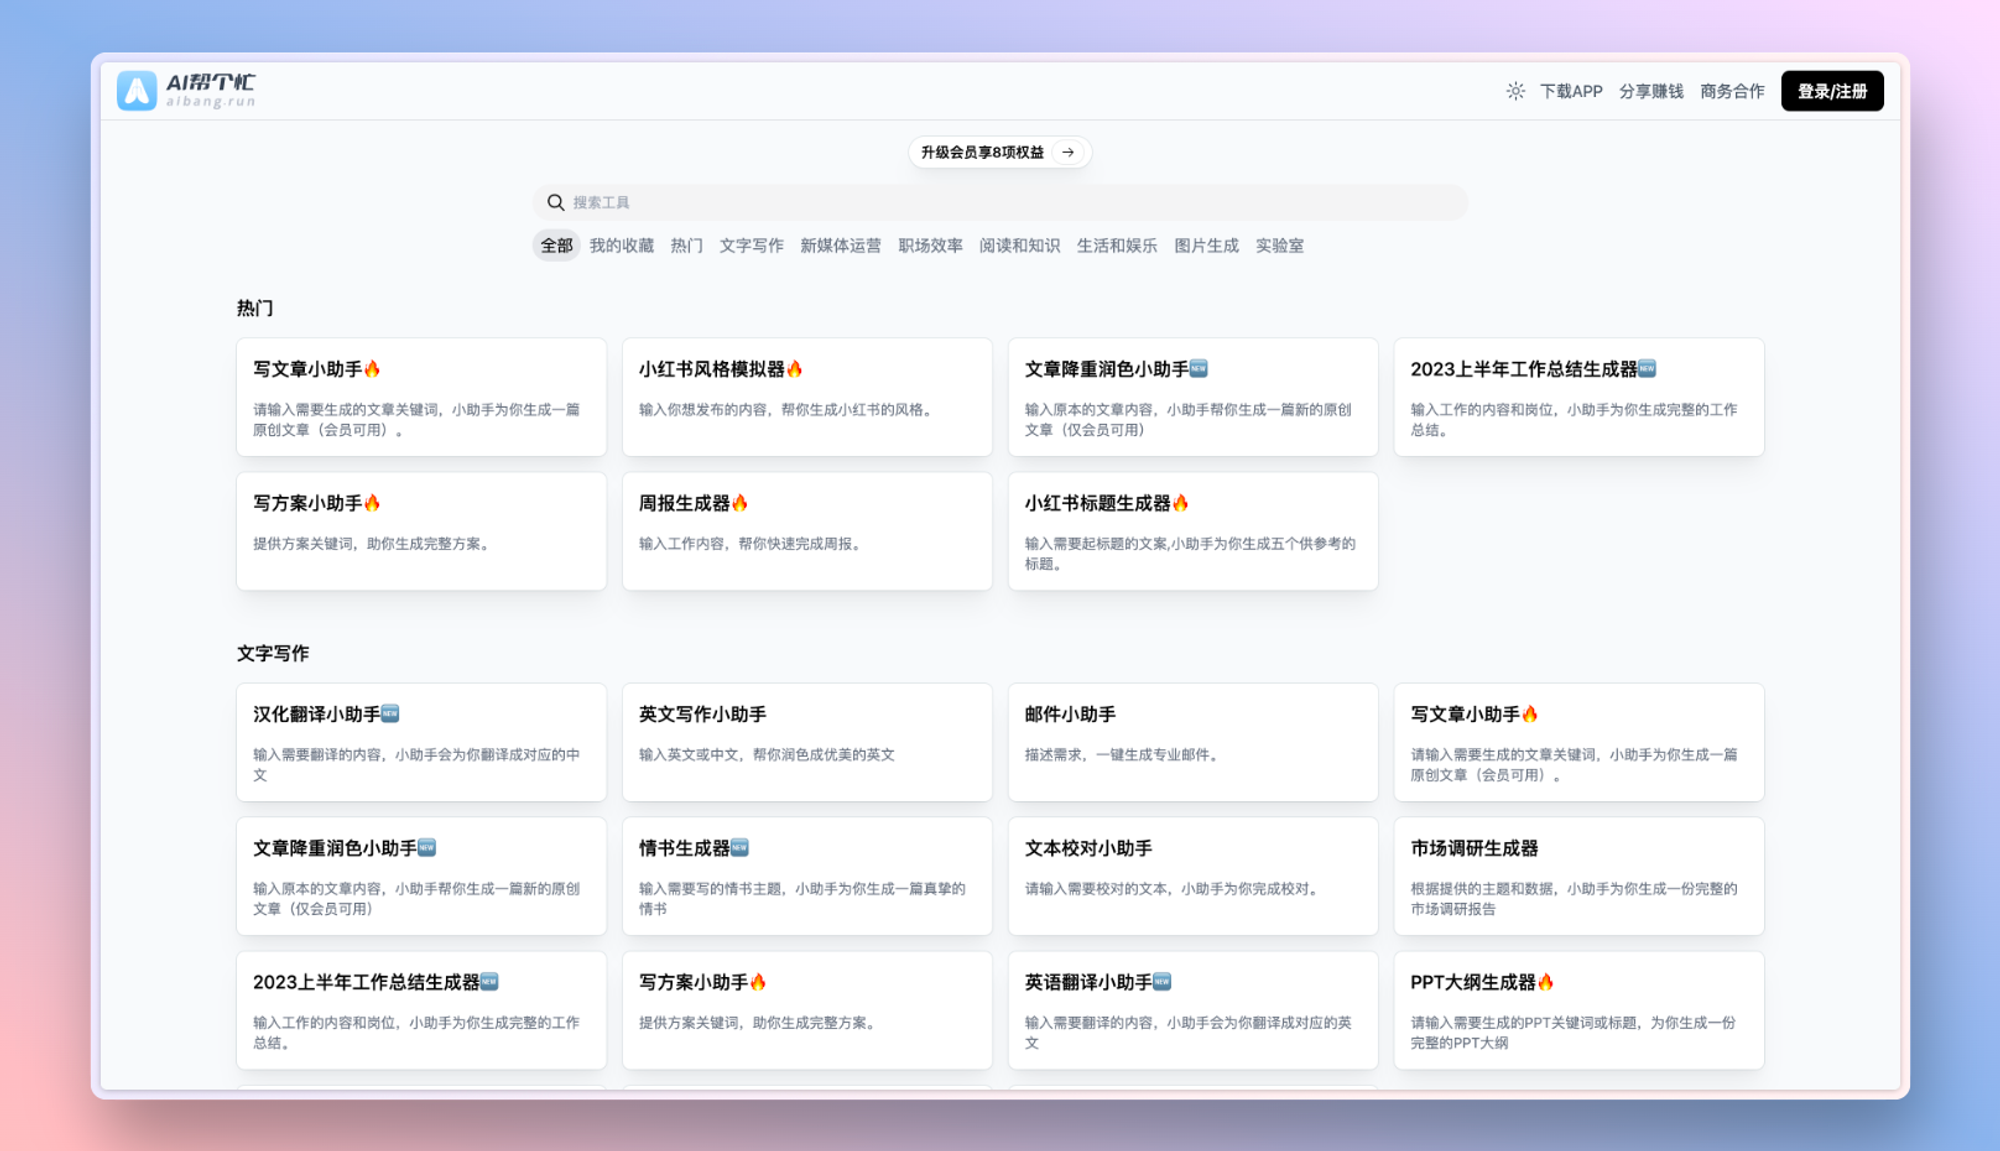Click NEW badge on 情书生成器 card
2000x1151 pixels.
tap(740, 848)
